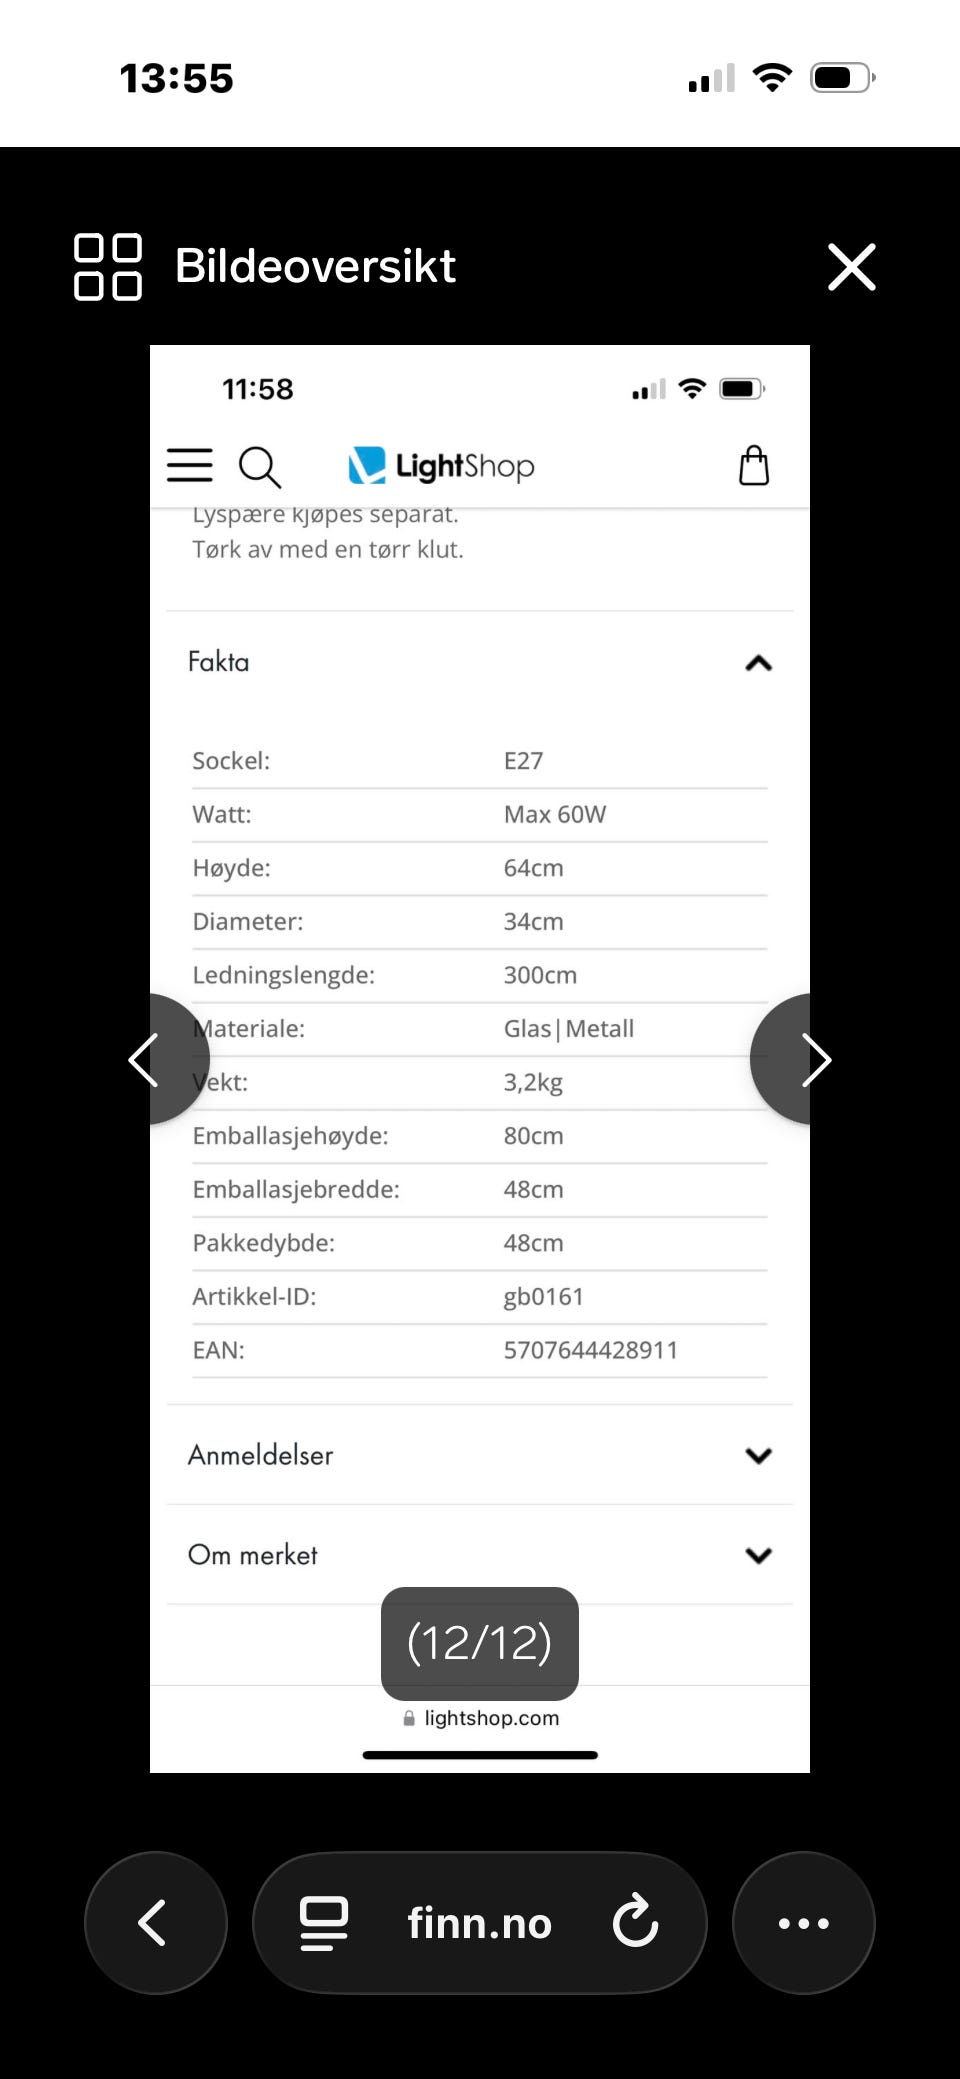960x2079 pixels.
Task: Open the Bildeoversikt image grid icon
Action: (108, 267)
